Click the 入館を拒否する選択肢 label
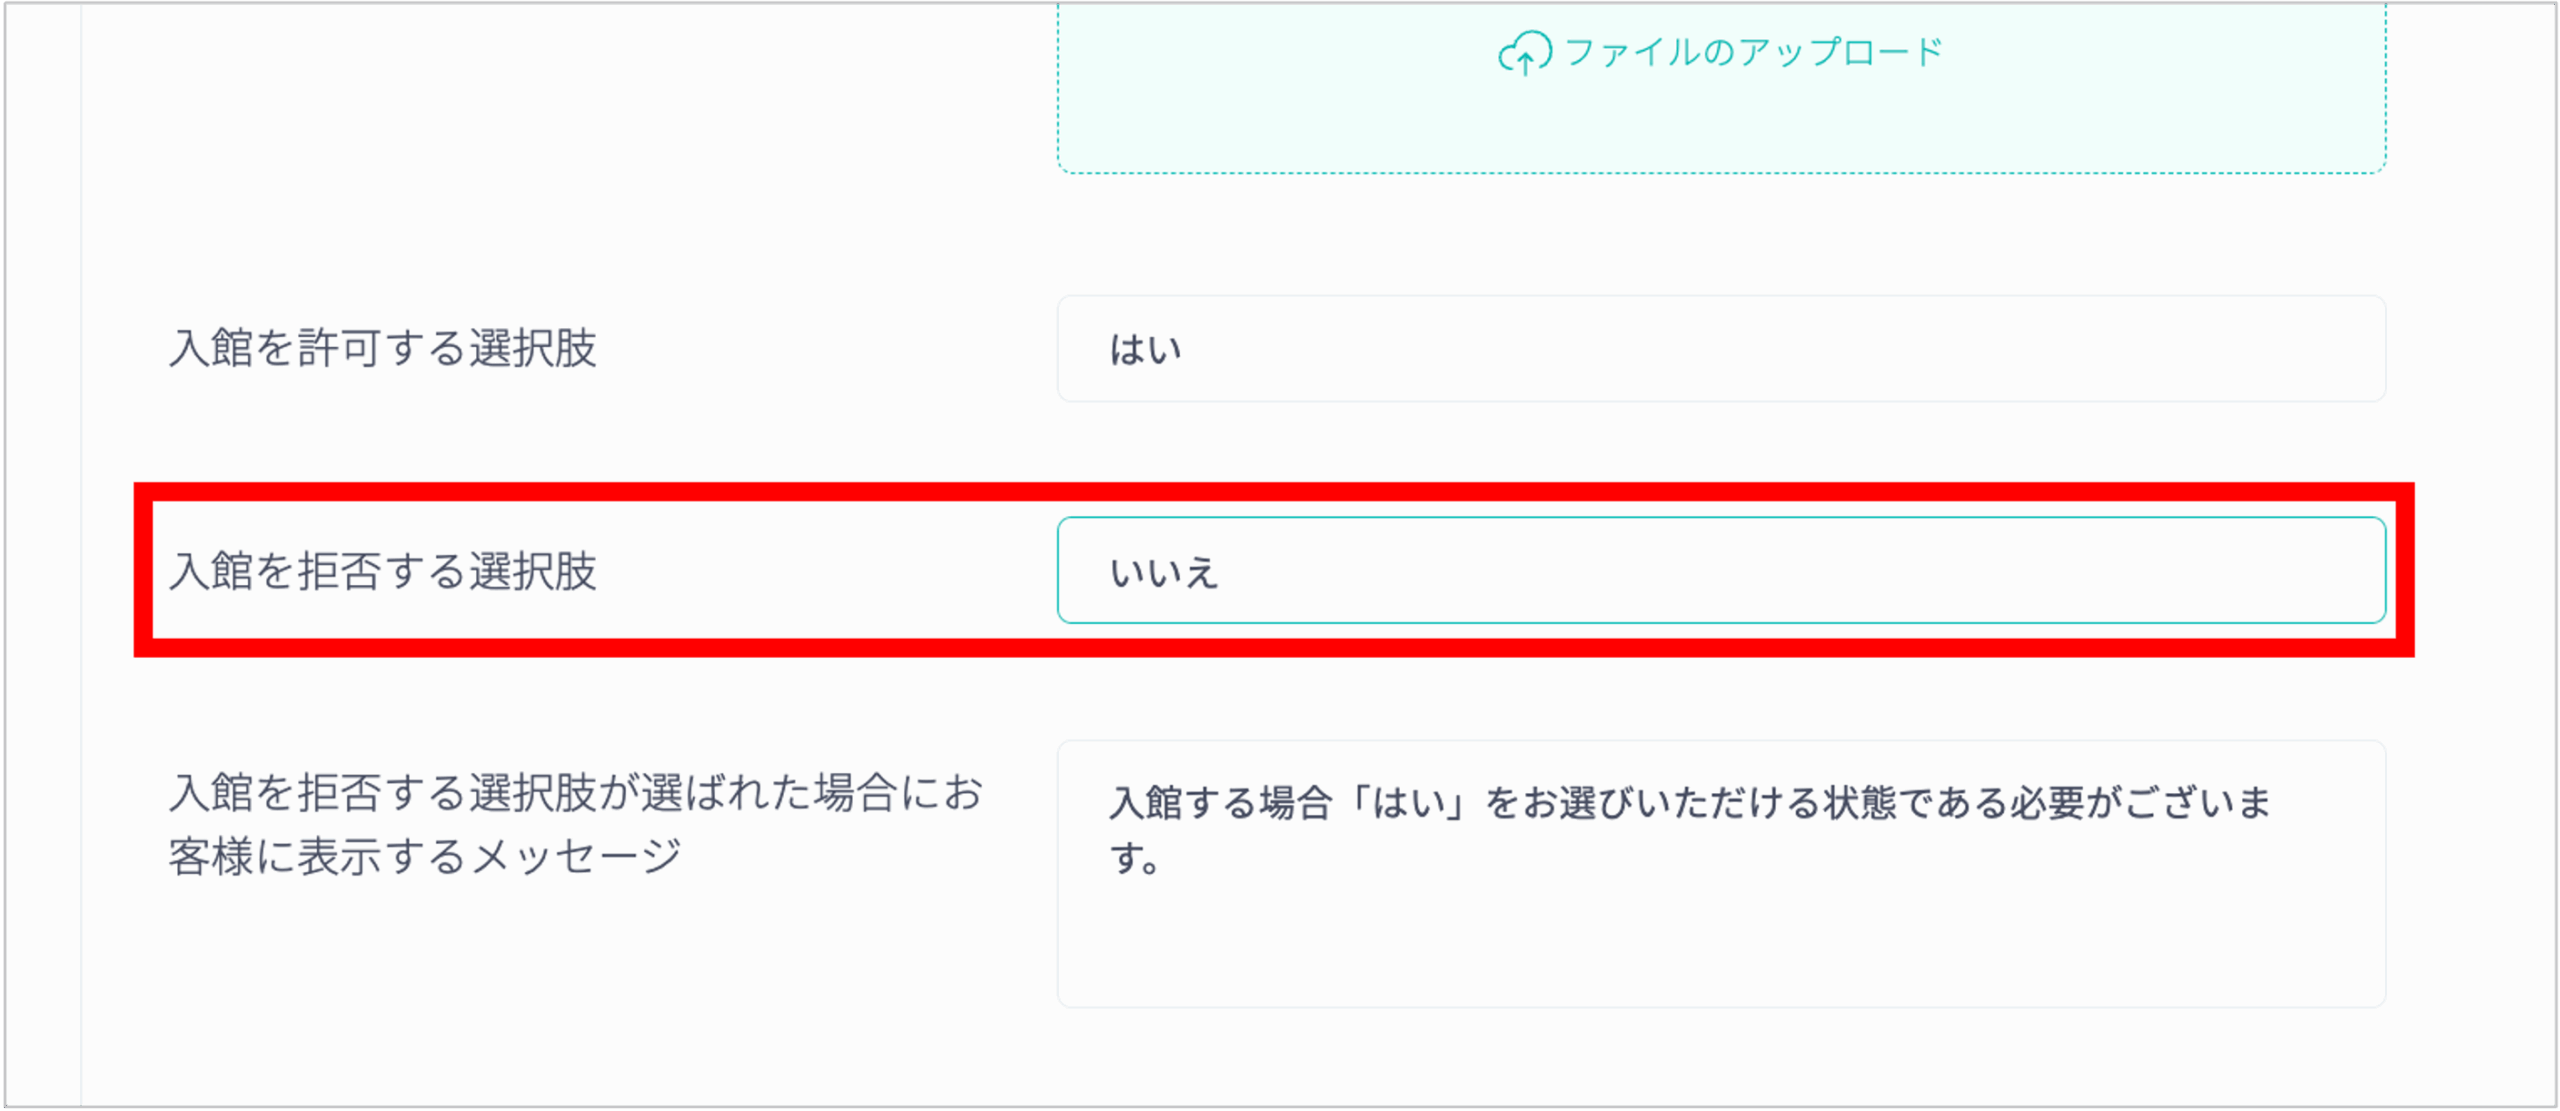This screenshot has height=1111, width=2560. click(383, 571)
